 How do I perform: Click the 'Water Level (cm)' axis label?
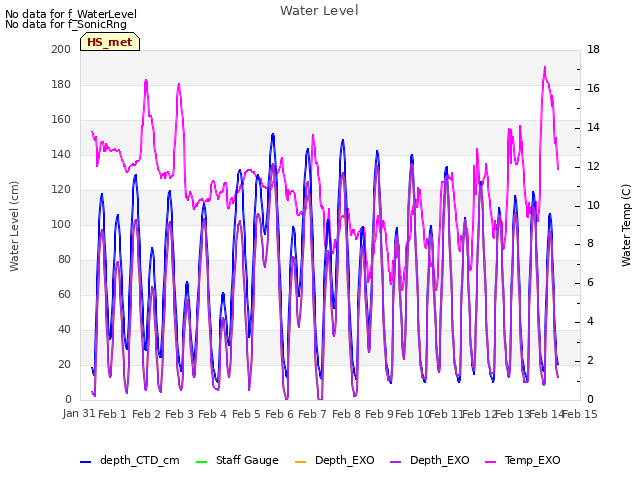pos(14,226)
